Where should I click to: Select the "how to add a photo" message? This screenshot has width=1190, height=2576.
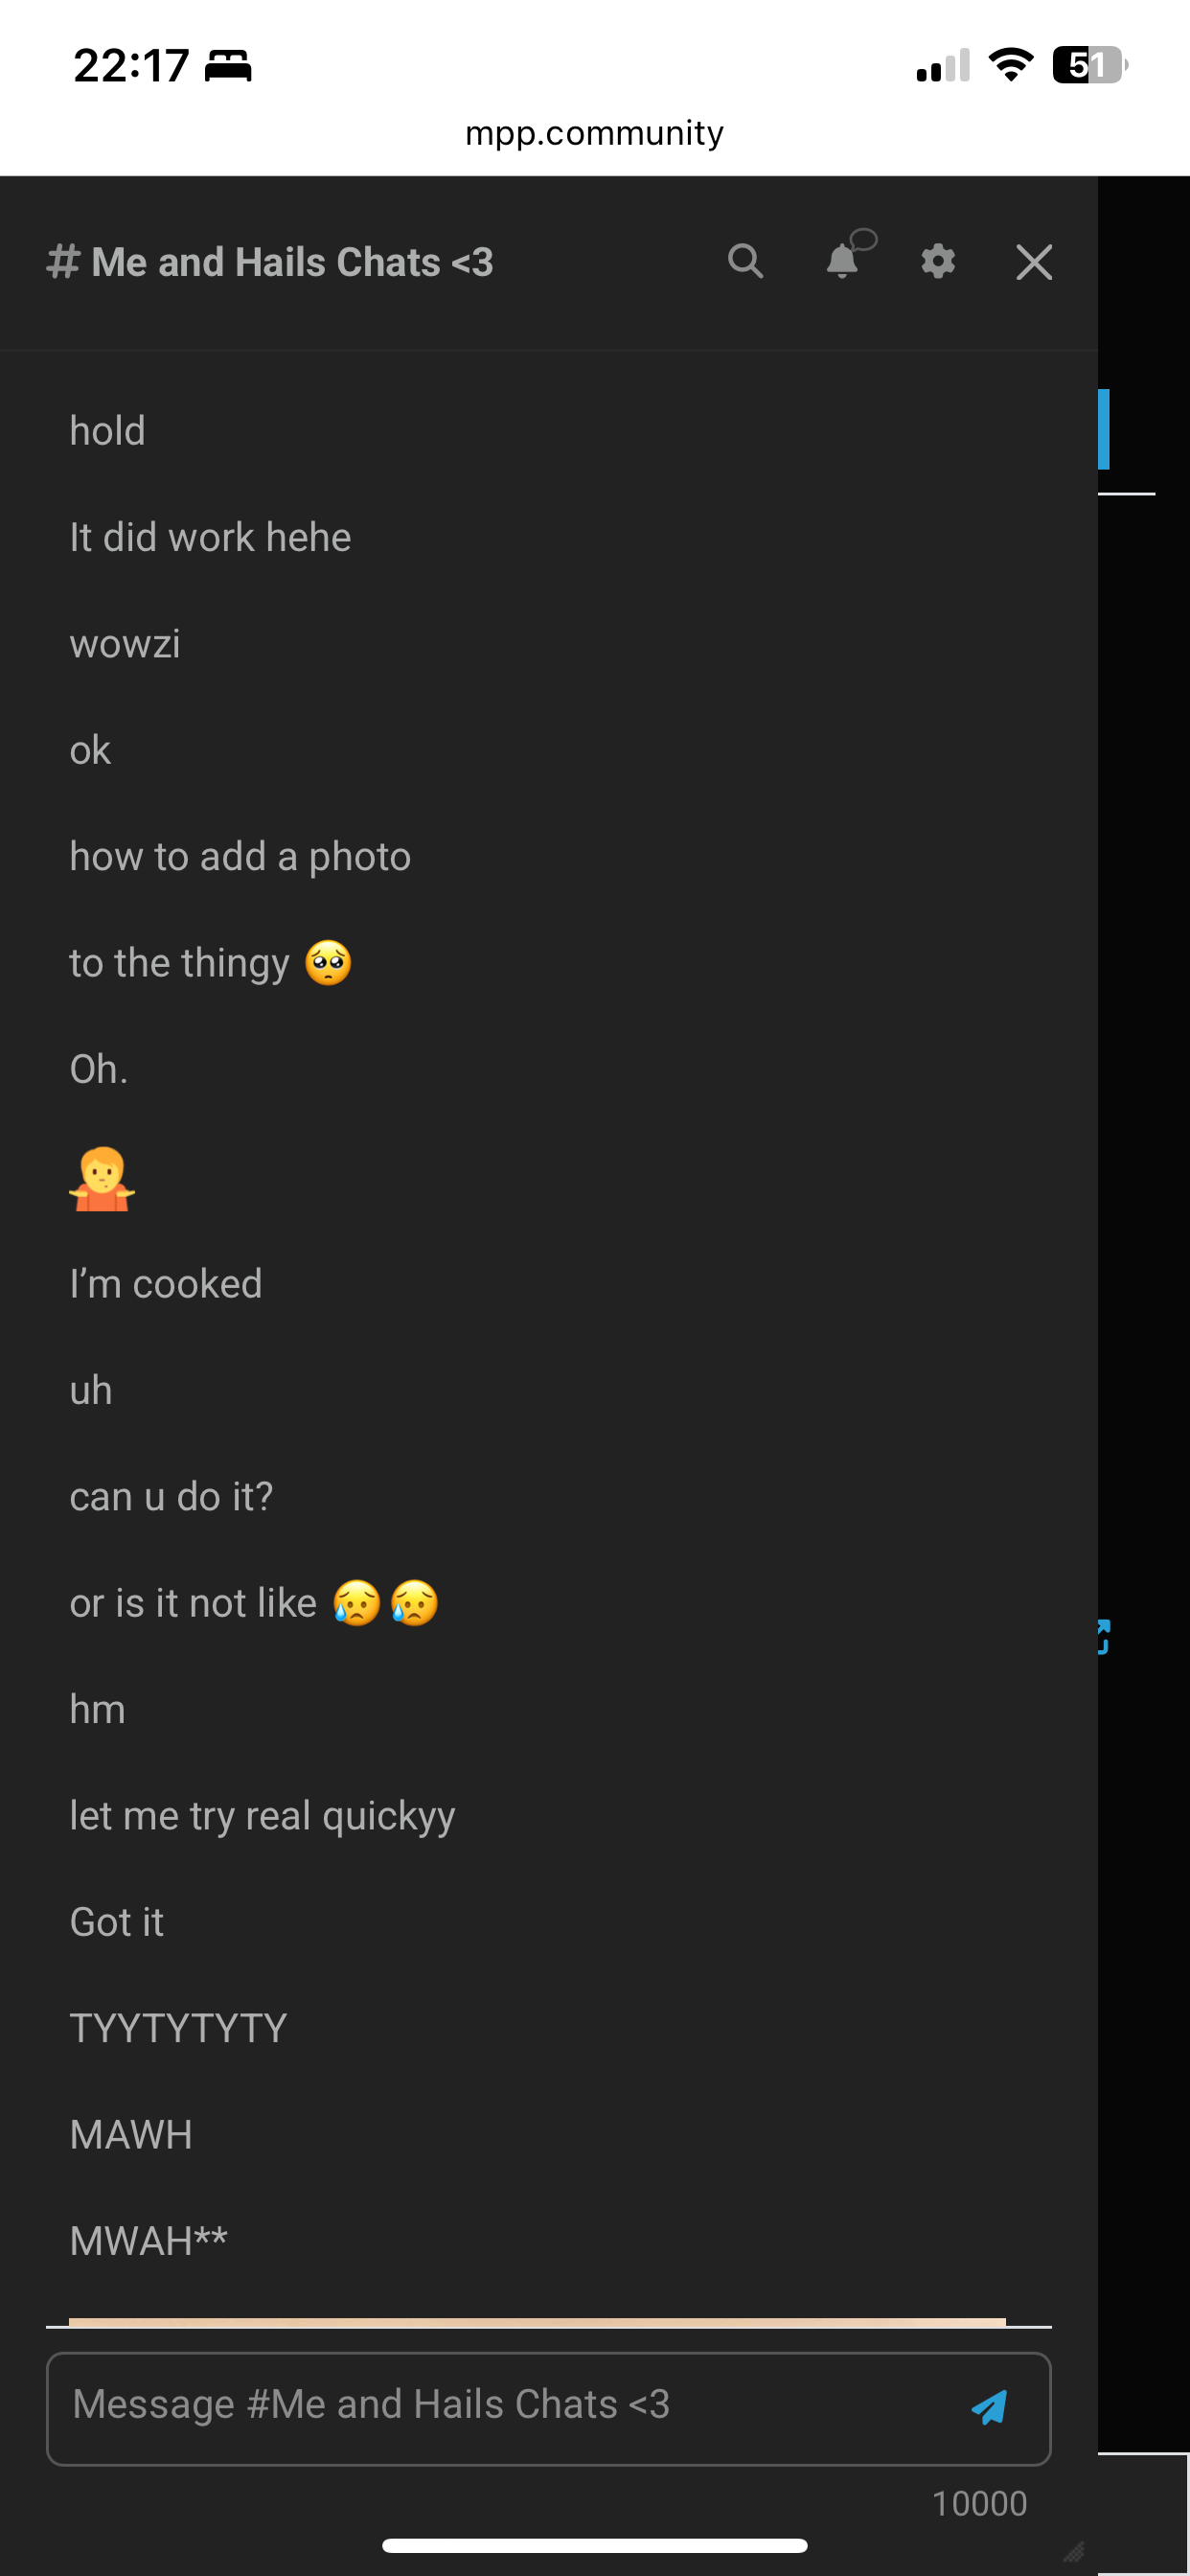[240, 857]
